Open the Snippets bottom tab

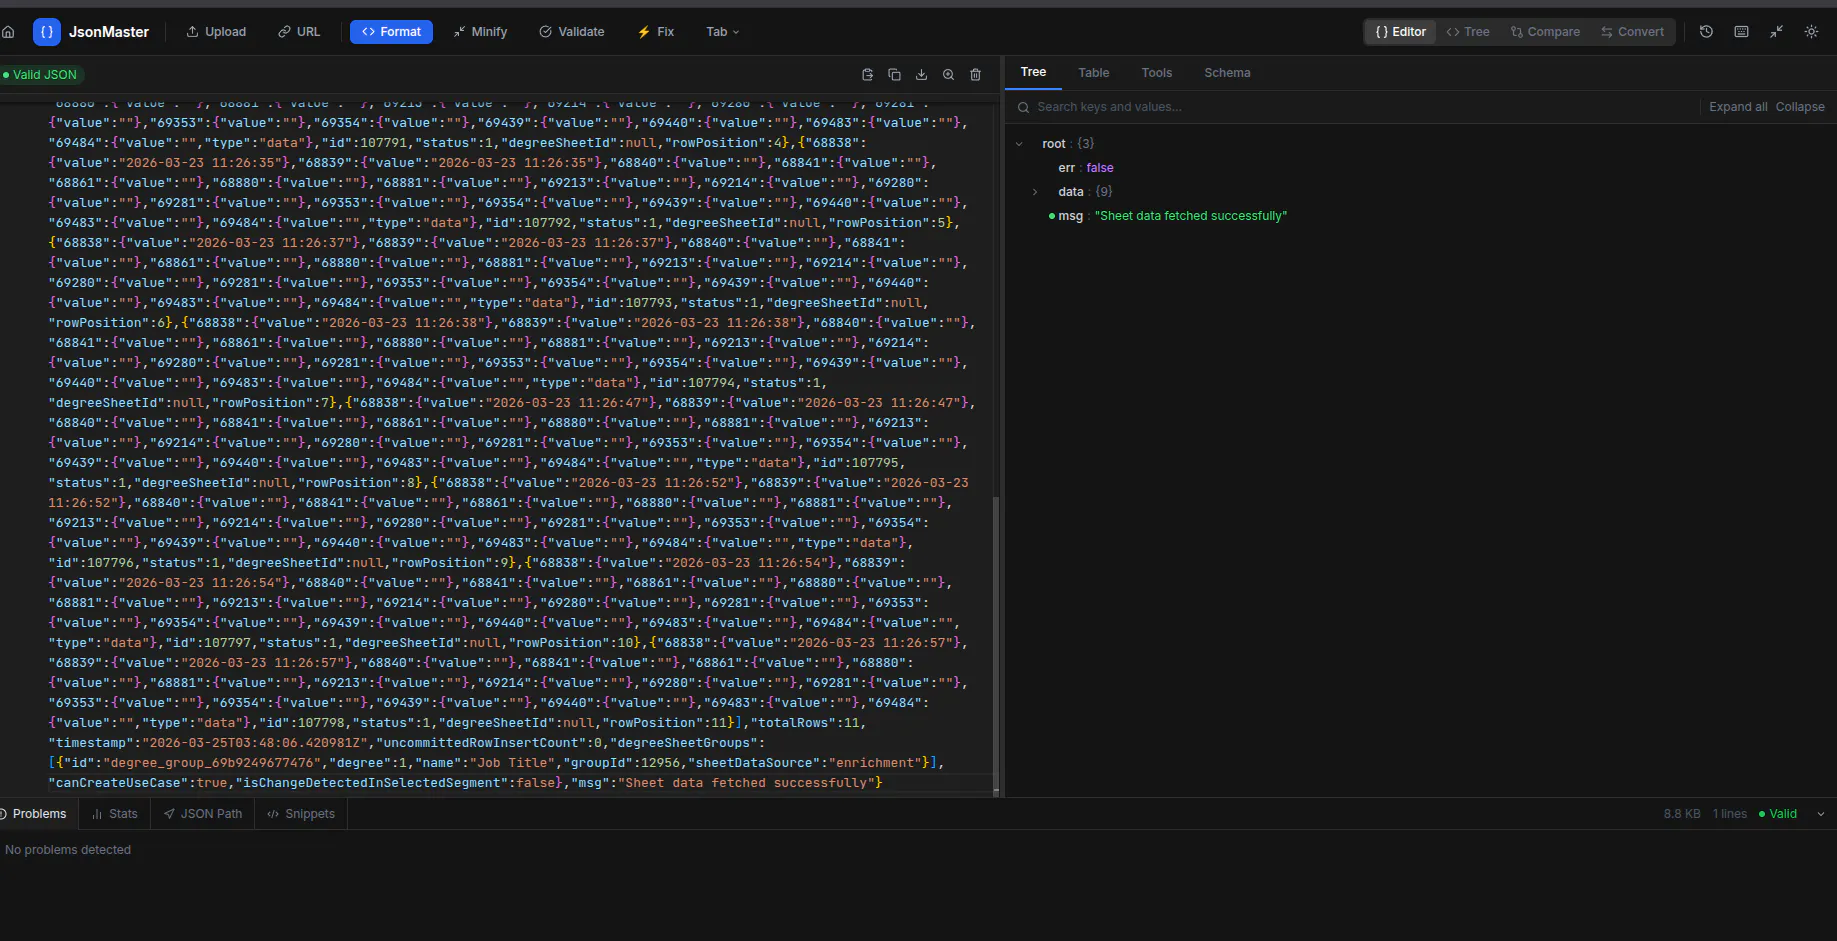click(x=301, y=814)
